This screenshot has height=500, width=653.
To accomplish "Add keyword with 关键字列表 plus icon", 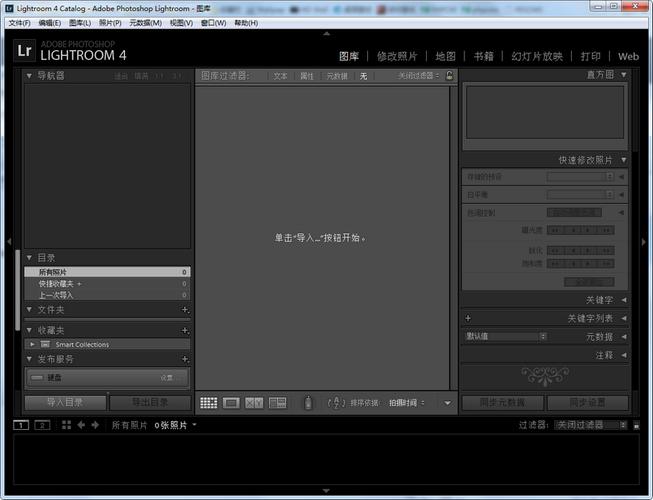I will pos(468,318).
